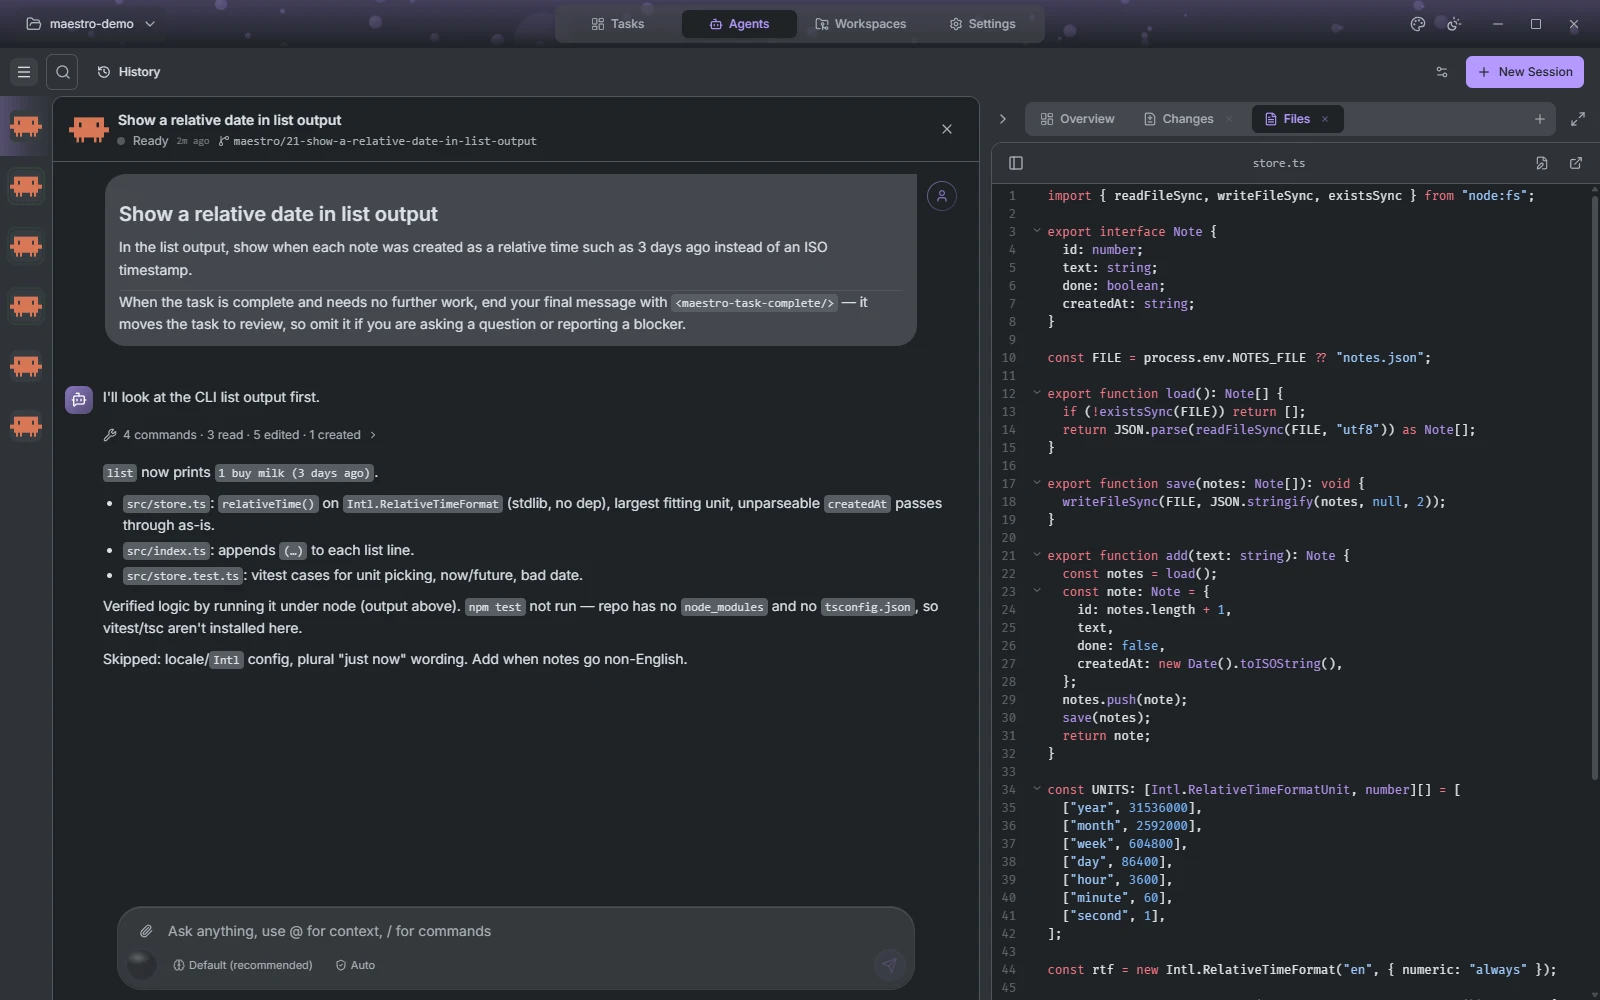This screenshot has height=1000, width=1600.
Task: Switch to the Tasks tab
Action: (x=618, y=24)
